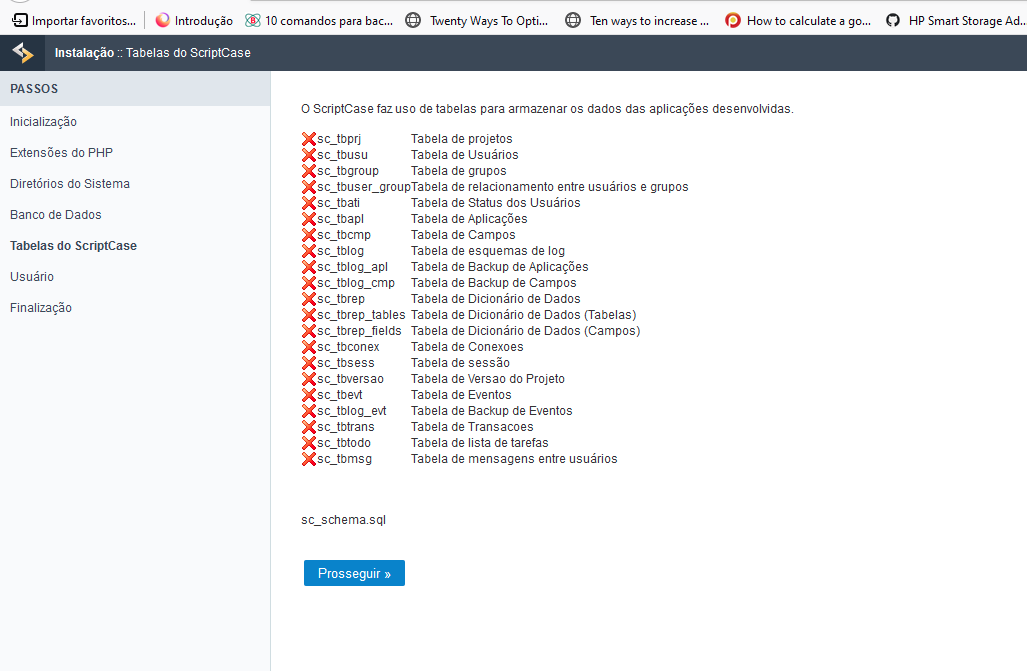Click the red X icon beside sc_tbevt
The width and height of the screenshot is (1027, 671).
(308, 395)
